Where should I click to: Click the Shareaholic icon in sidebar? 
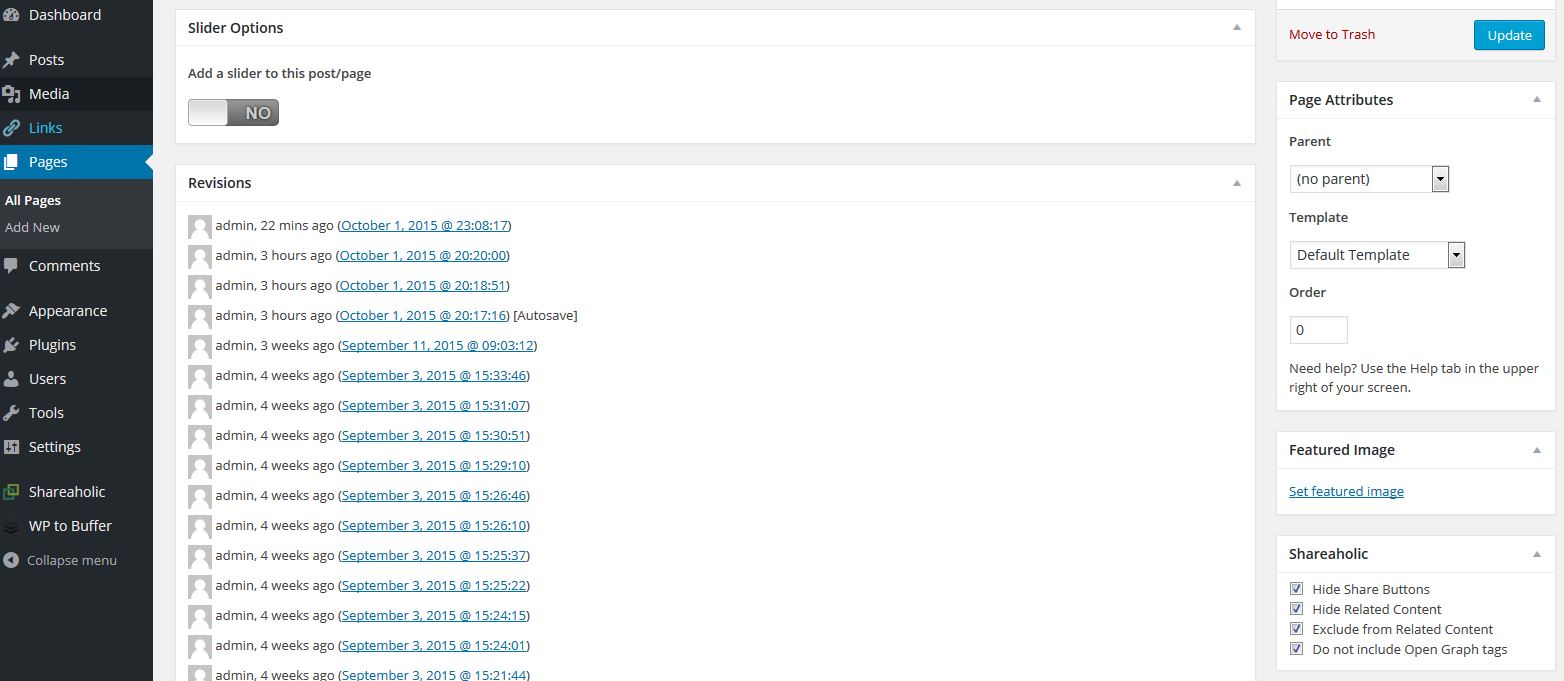(12, 492)
